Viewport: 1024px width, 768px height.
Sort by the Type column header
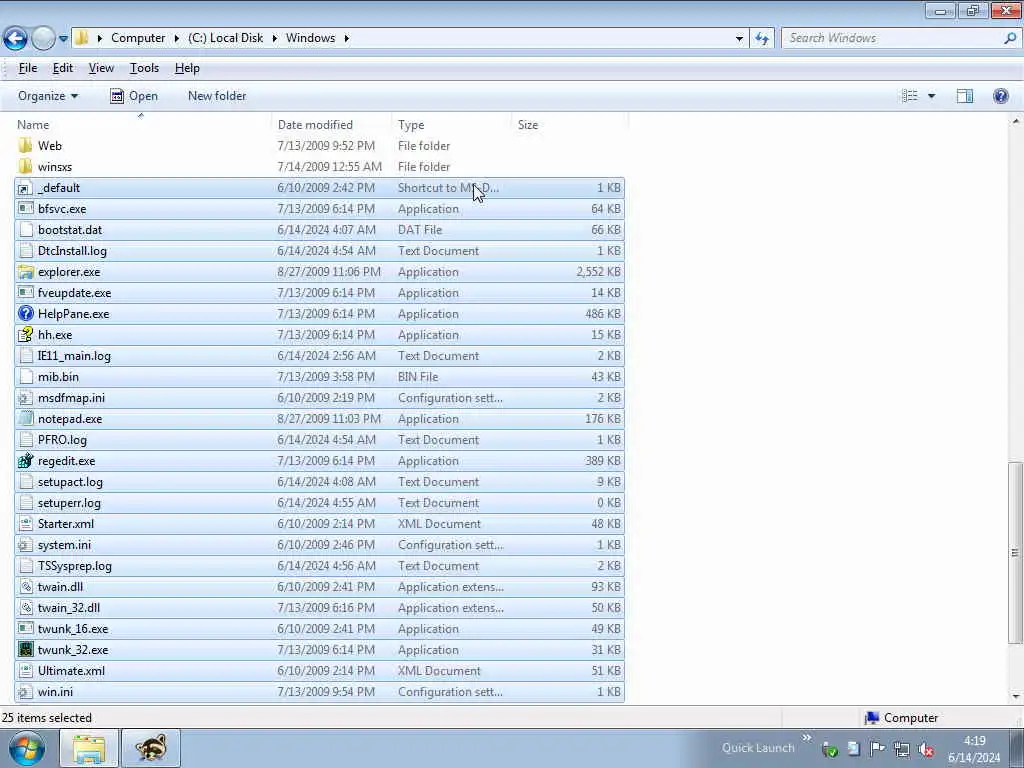pyautogui.click(x=411, y=124)
